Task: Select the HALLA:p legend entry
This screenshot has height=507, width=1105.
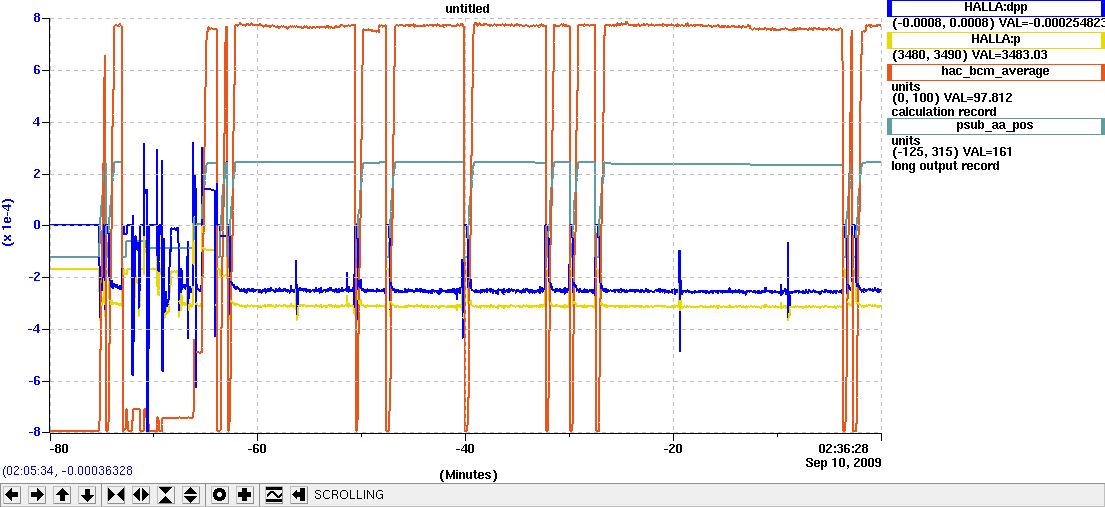Action: click(x=996, y=40)
